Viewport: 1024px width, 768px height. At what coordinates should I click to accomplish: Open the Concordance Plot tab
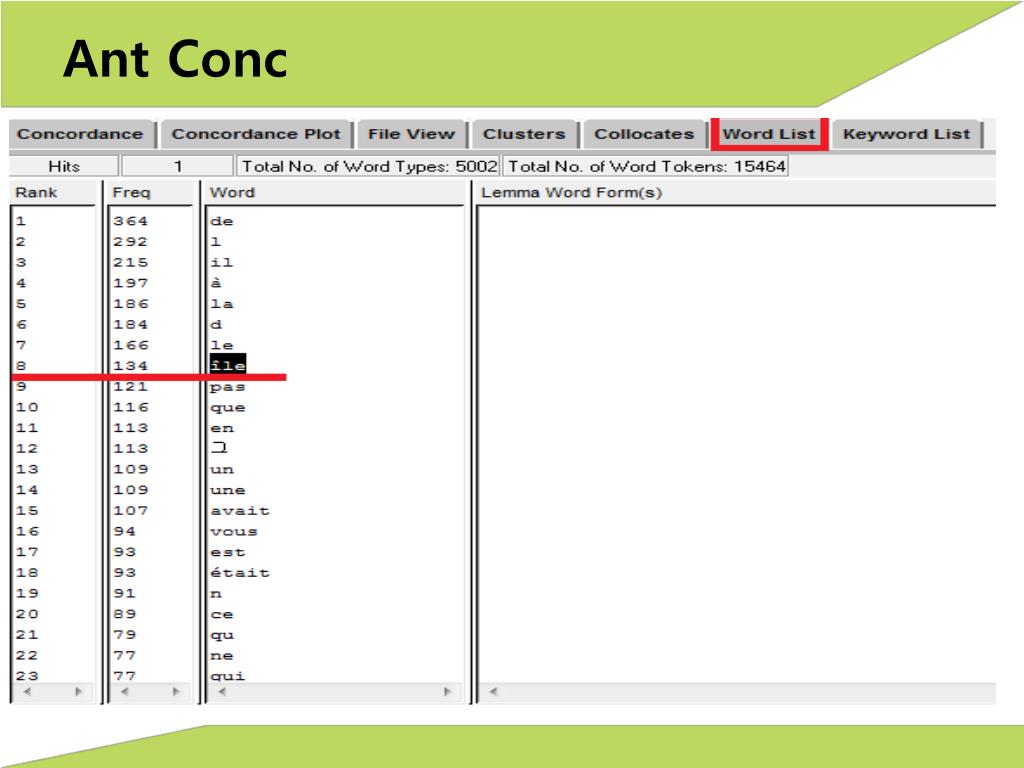pos(256,134)
